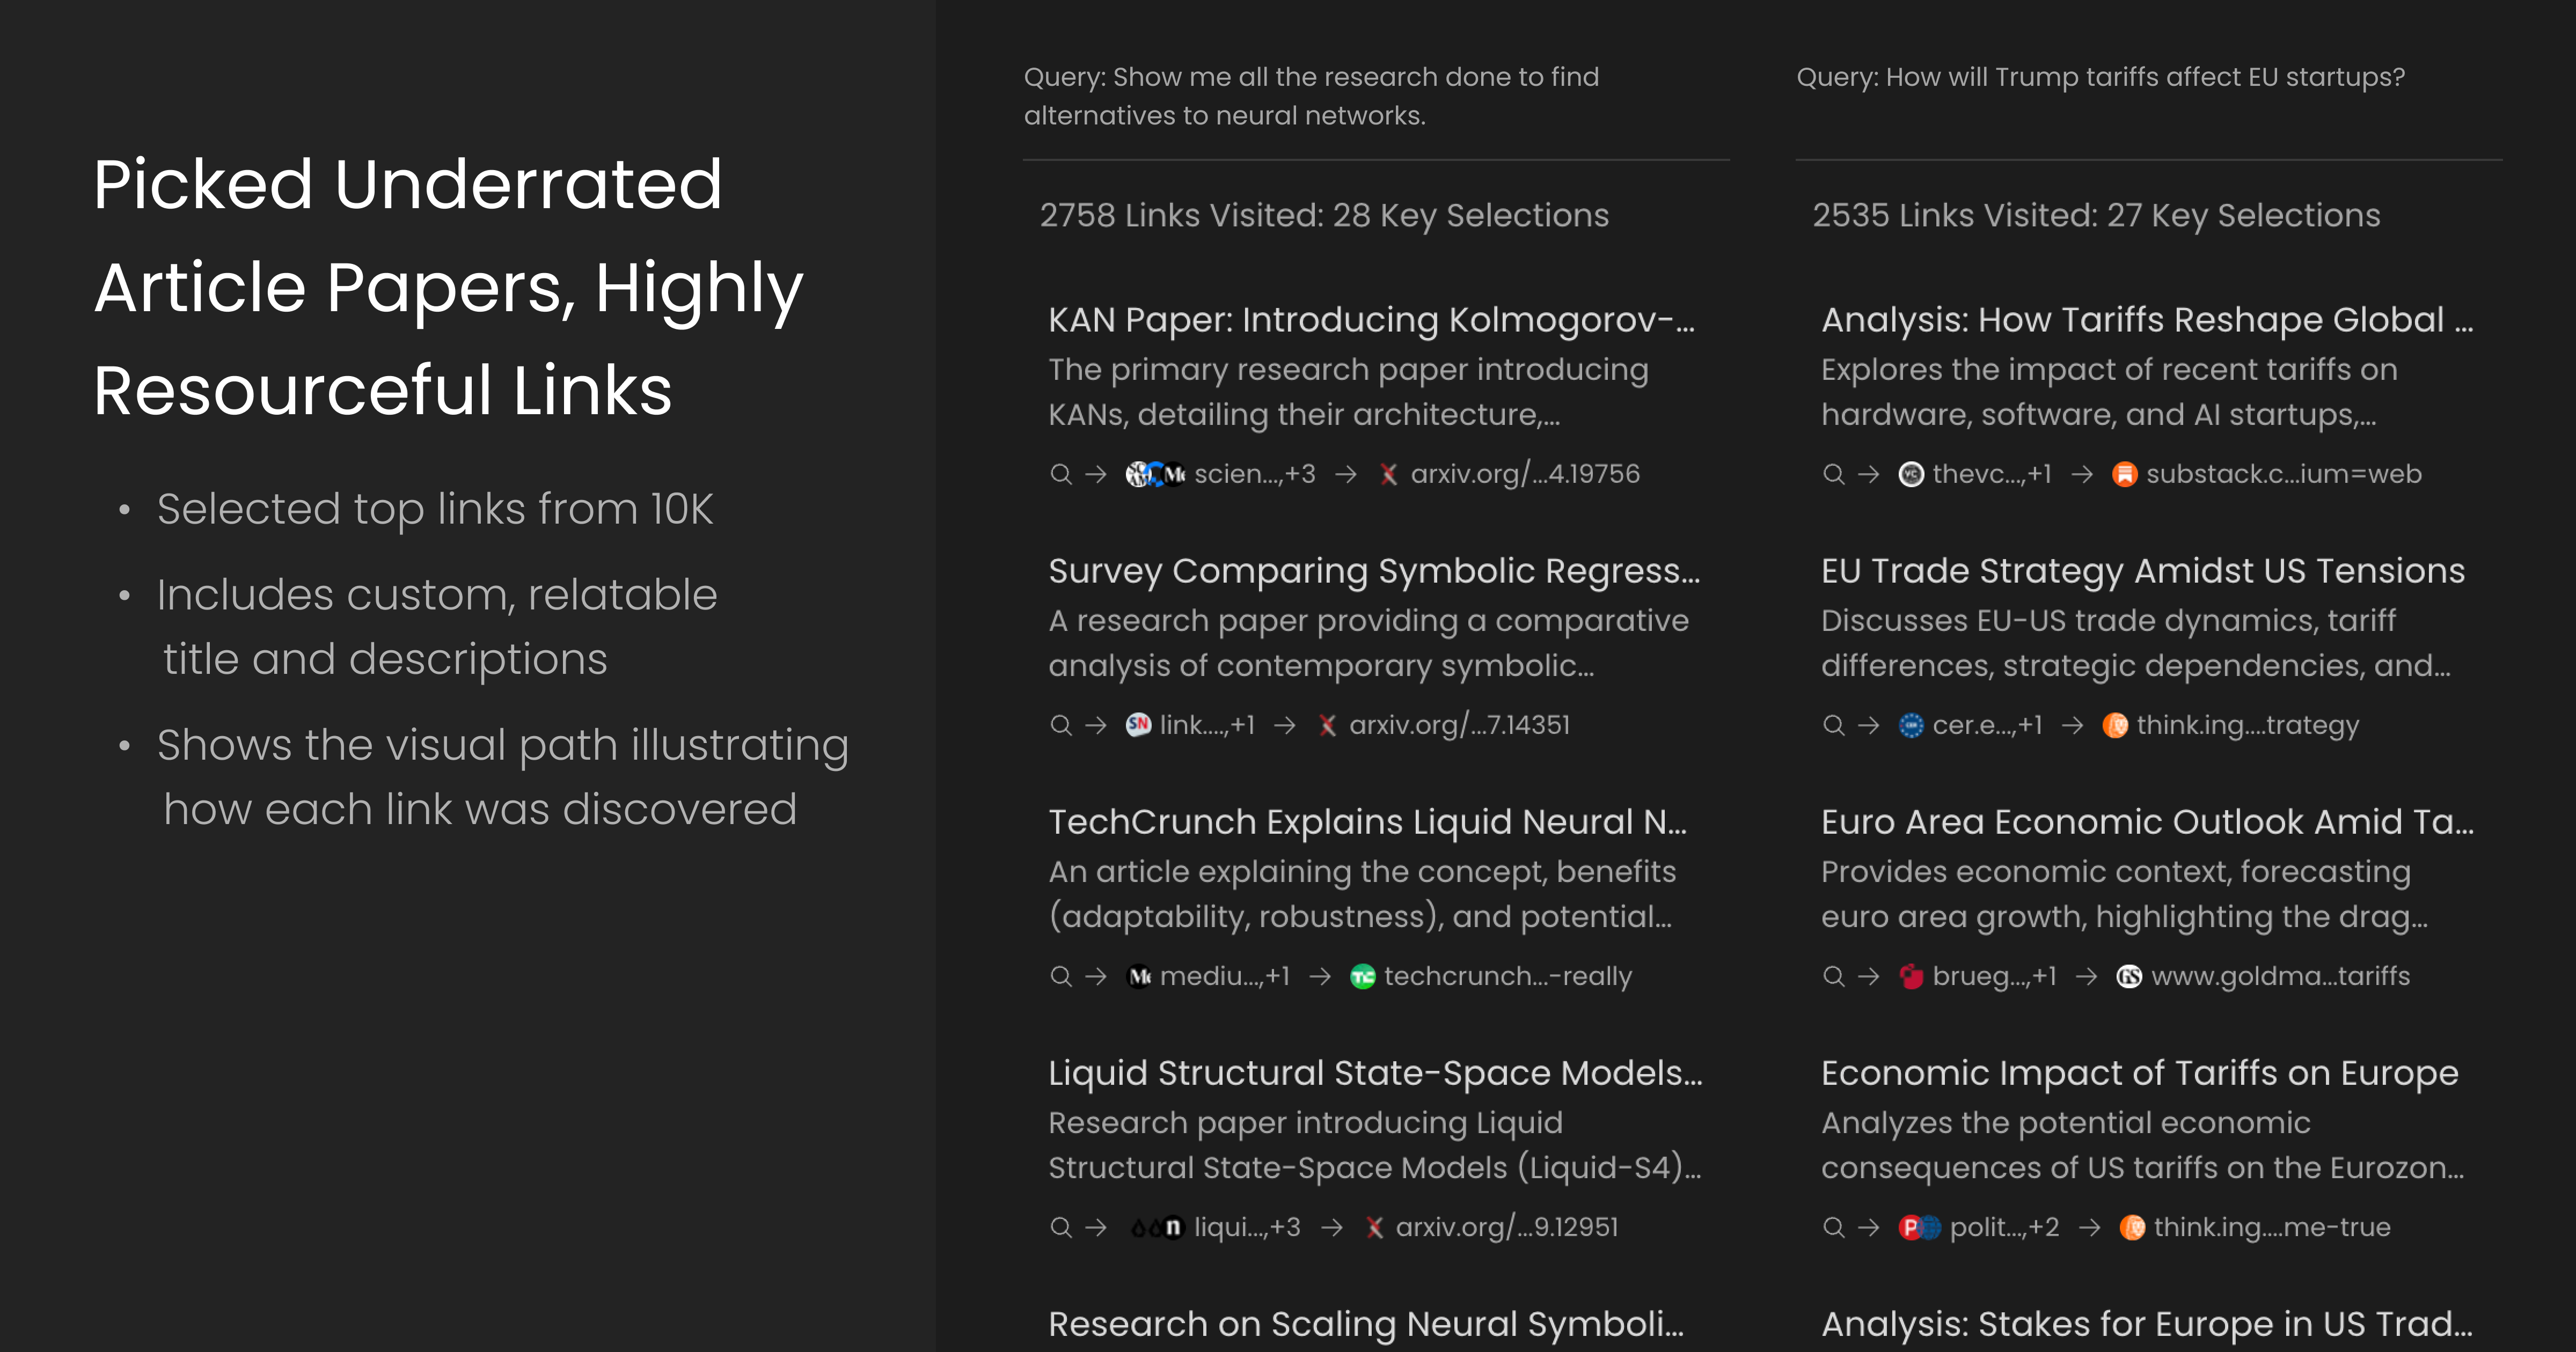Click the thevc source favicon
Viewport: 2576px width, 1352px height.
tap(1911, 474)
